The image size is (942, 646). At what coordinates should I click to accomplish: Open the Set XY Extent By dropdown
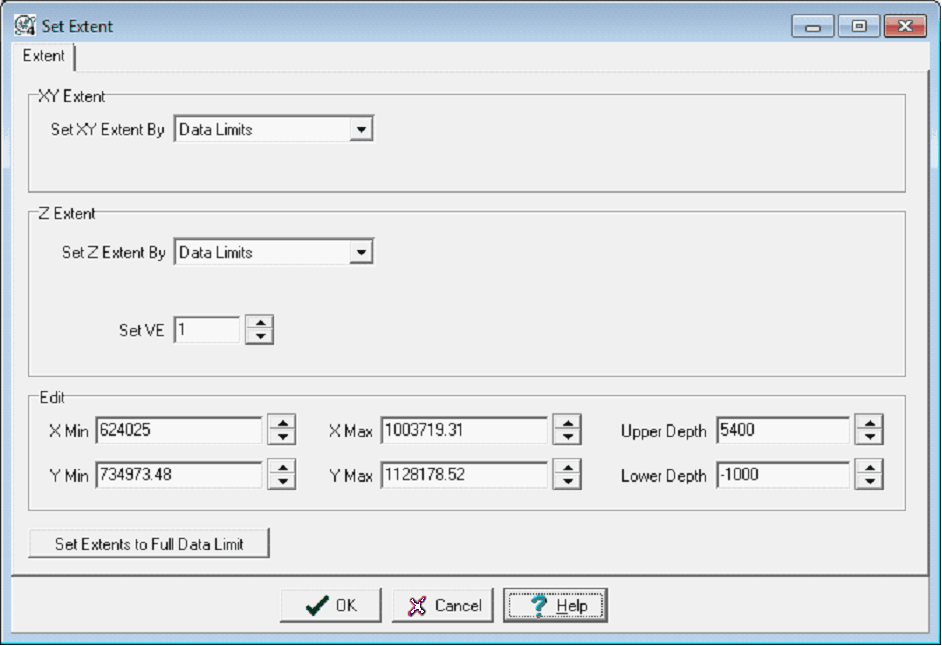(361, 129)
